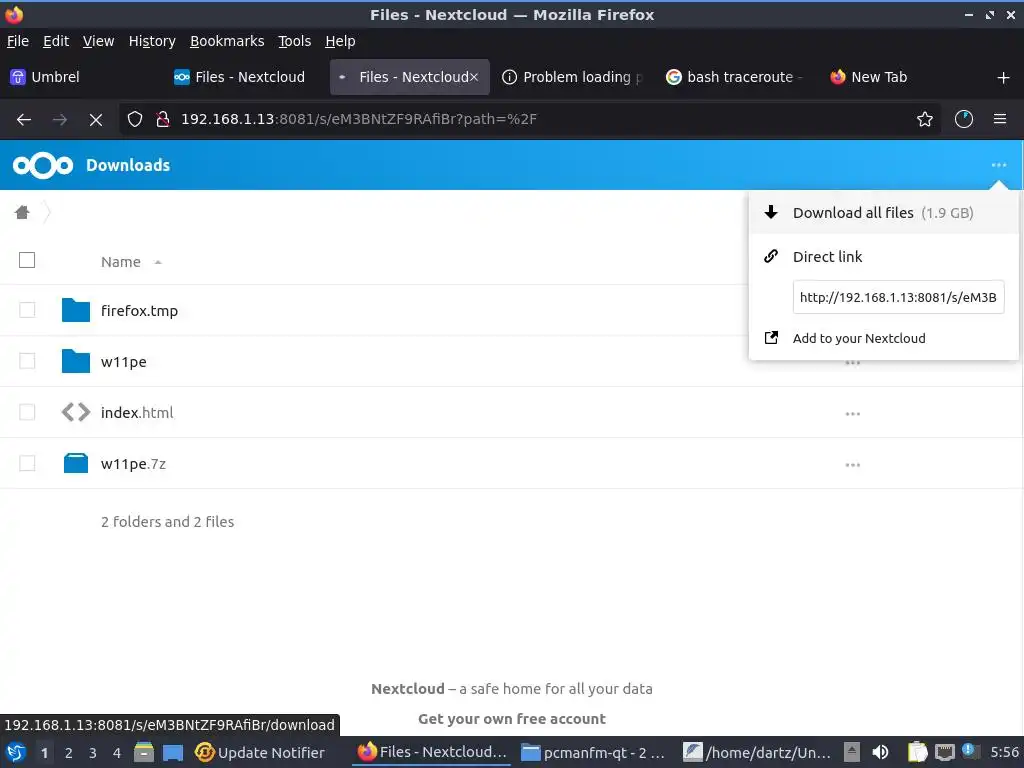Click the home breadcrumb icon
The width and height of the screenshot is (1024, 768).
pyautogui.click(x=22, y=212)
